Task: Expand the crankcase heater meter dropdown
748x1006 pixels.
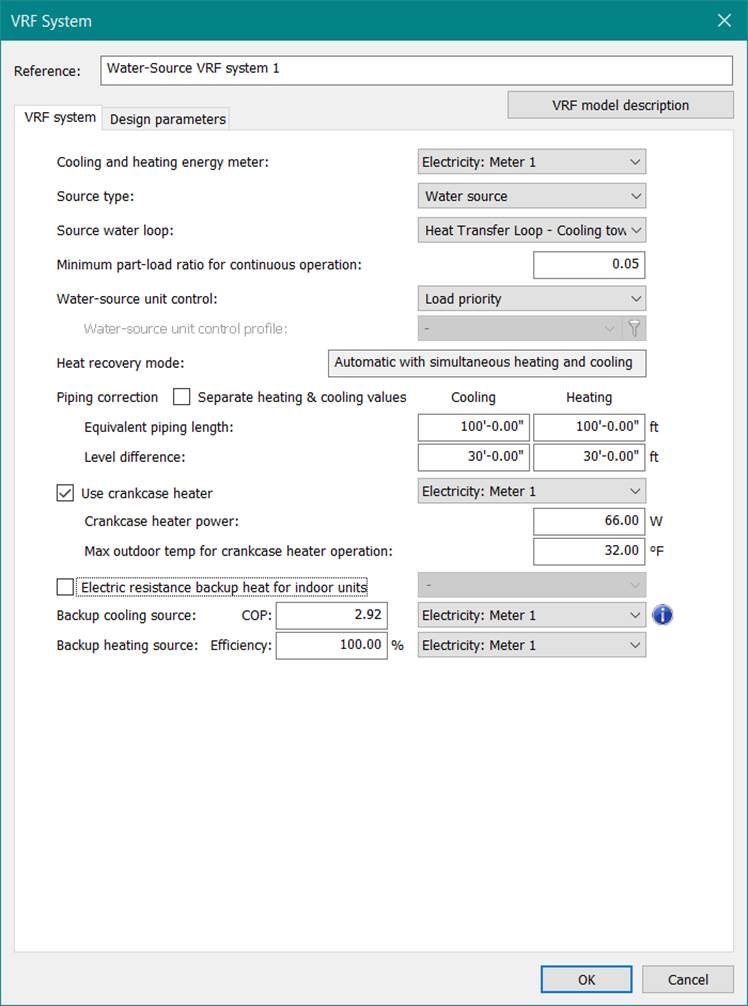Action: (x=531, y=491)
